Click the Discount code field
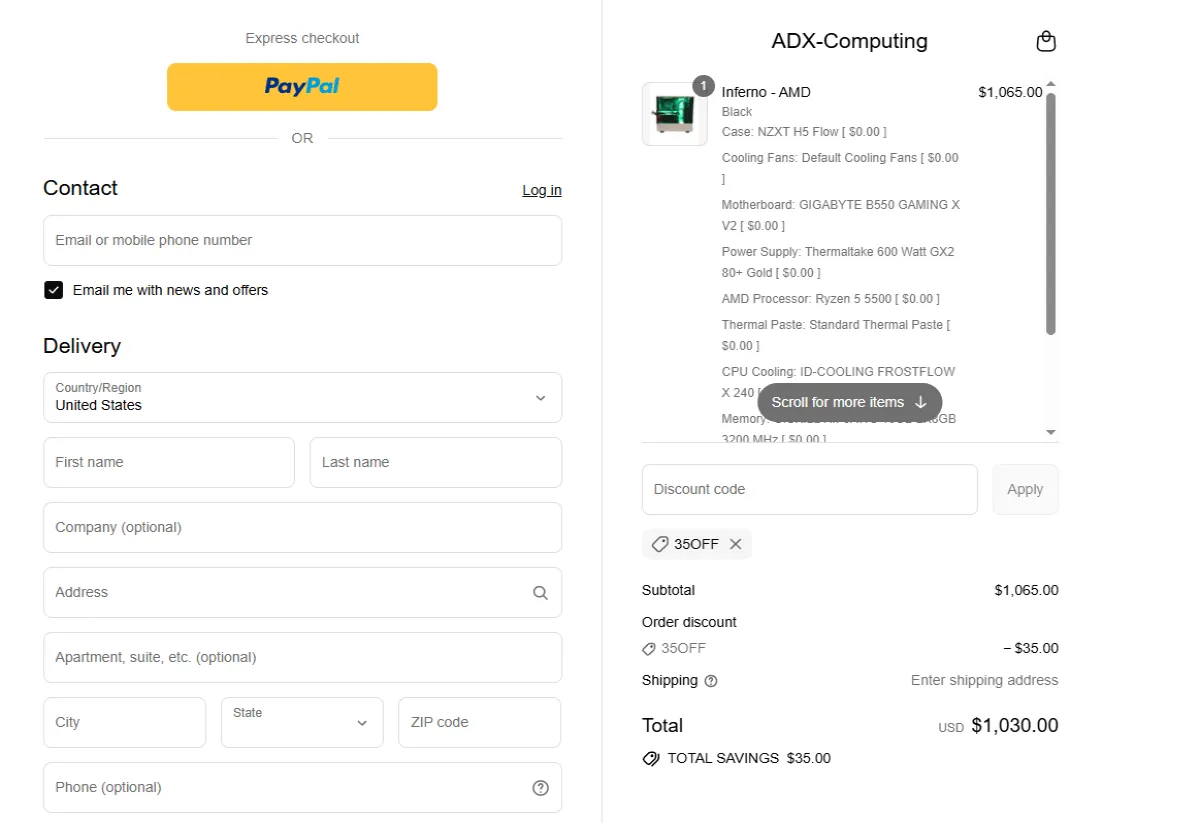Image resolution: width=1200 pixels, height=823 pixels. point(809,489)
